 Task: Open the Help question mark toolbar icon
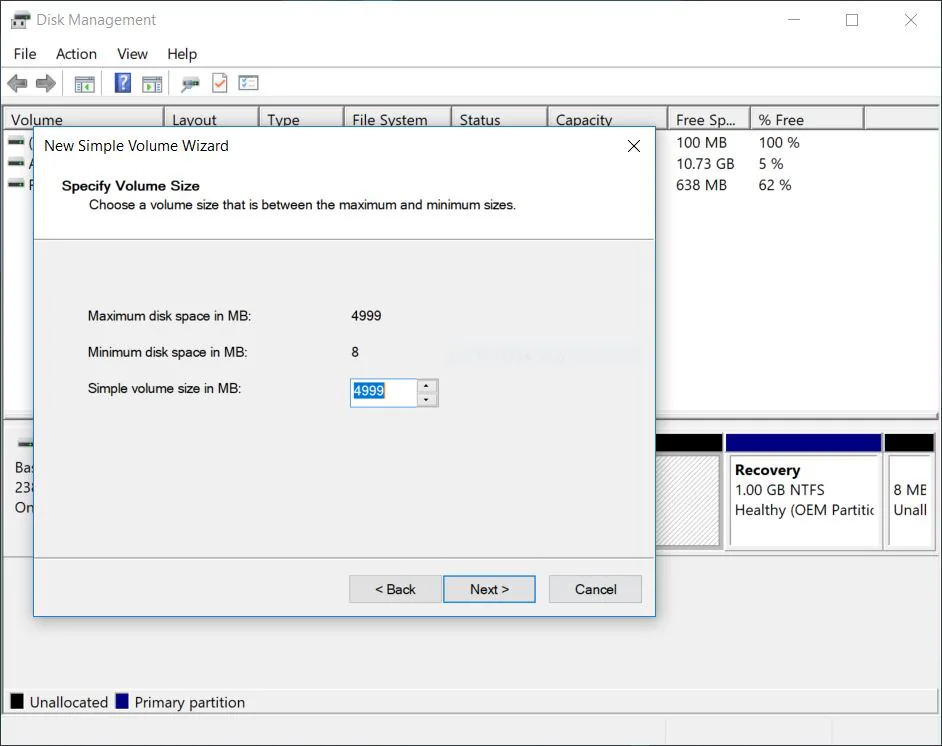point(123,83)
